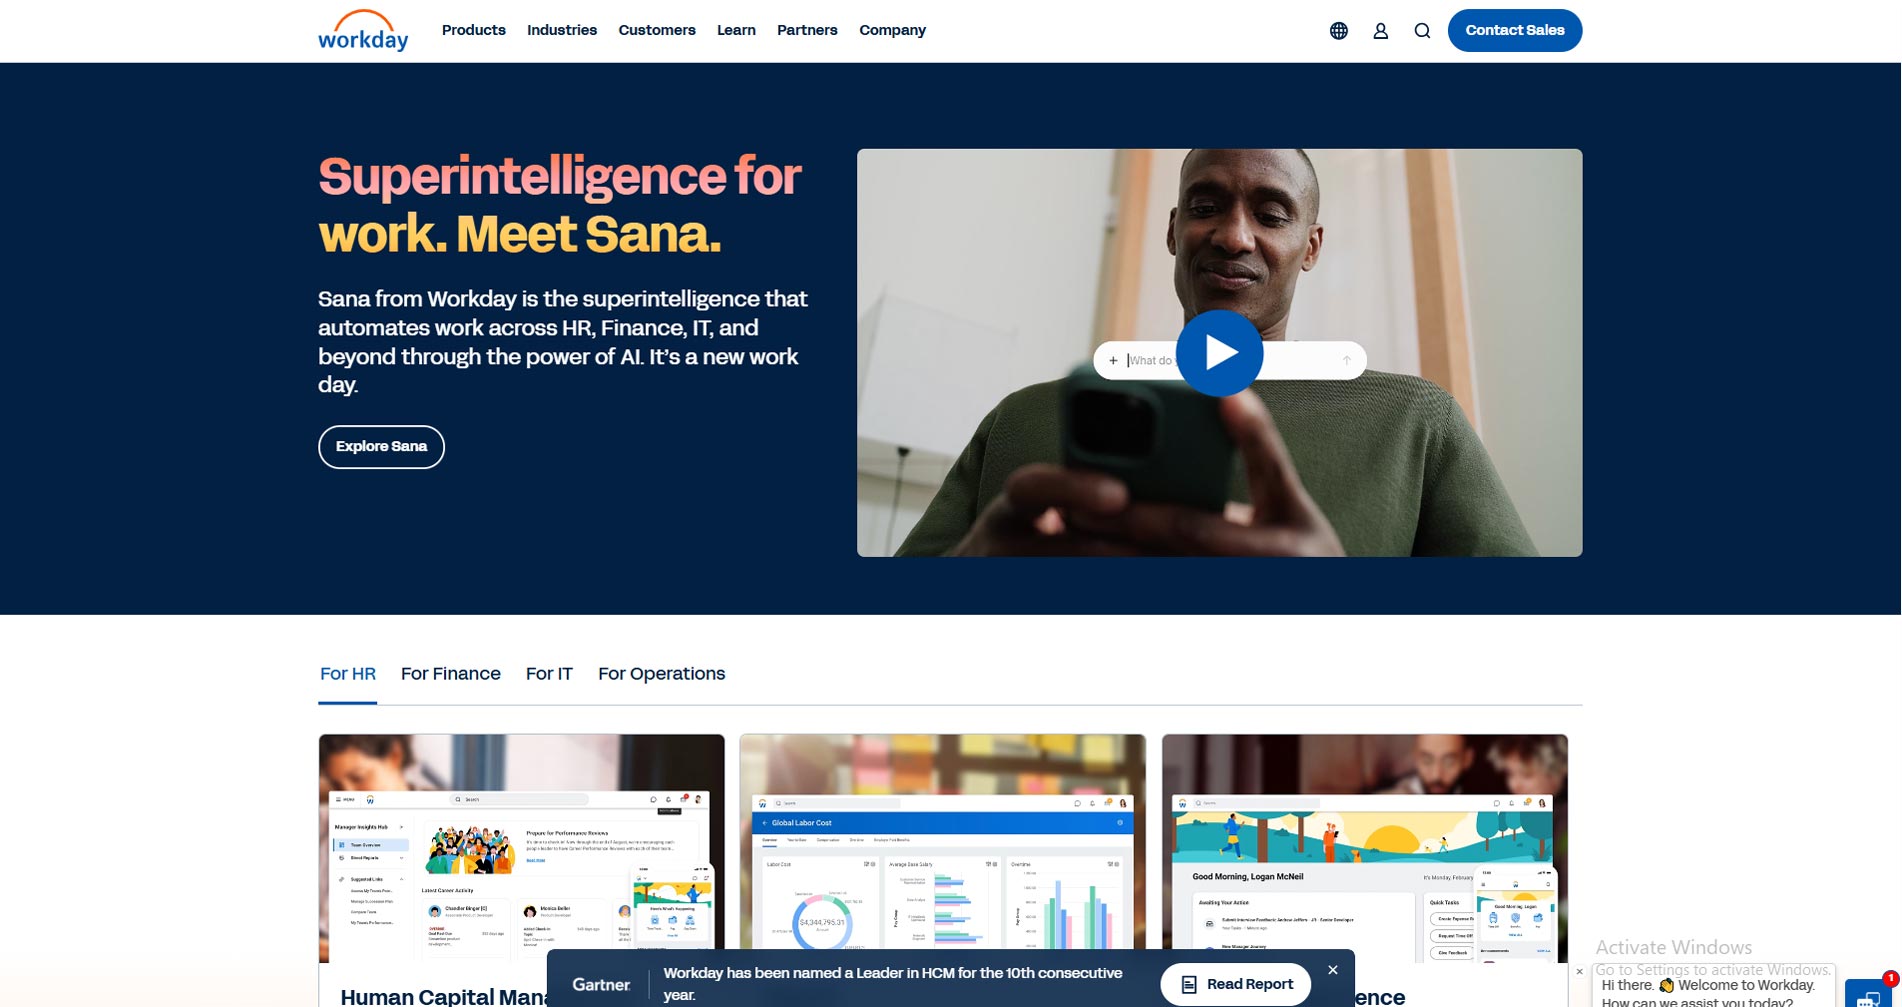Open the globe language selector

(1338, 31)
